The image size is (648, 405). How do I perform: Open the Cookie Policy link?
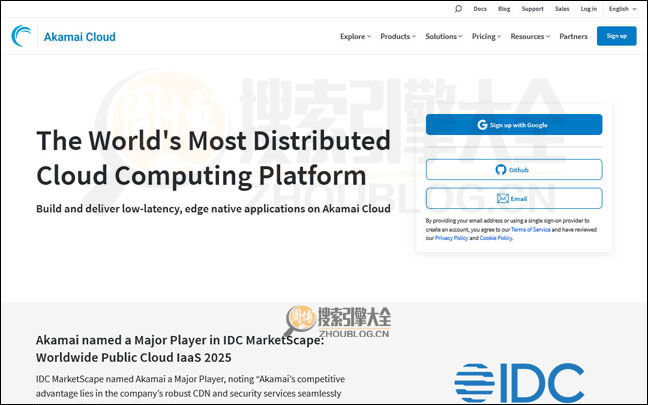point(496,238)
